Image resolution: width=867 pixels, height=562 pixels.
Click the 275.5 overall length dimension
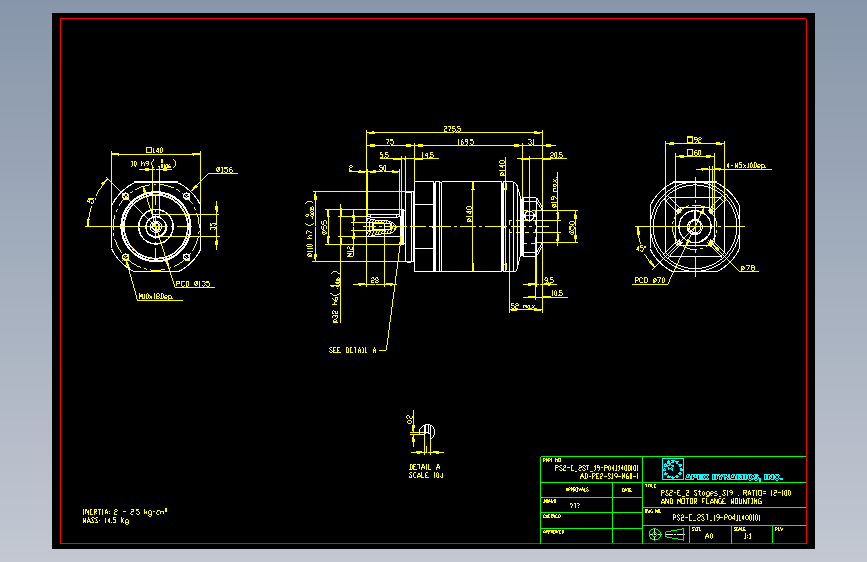452,129
